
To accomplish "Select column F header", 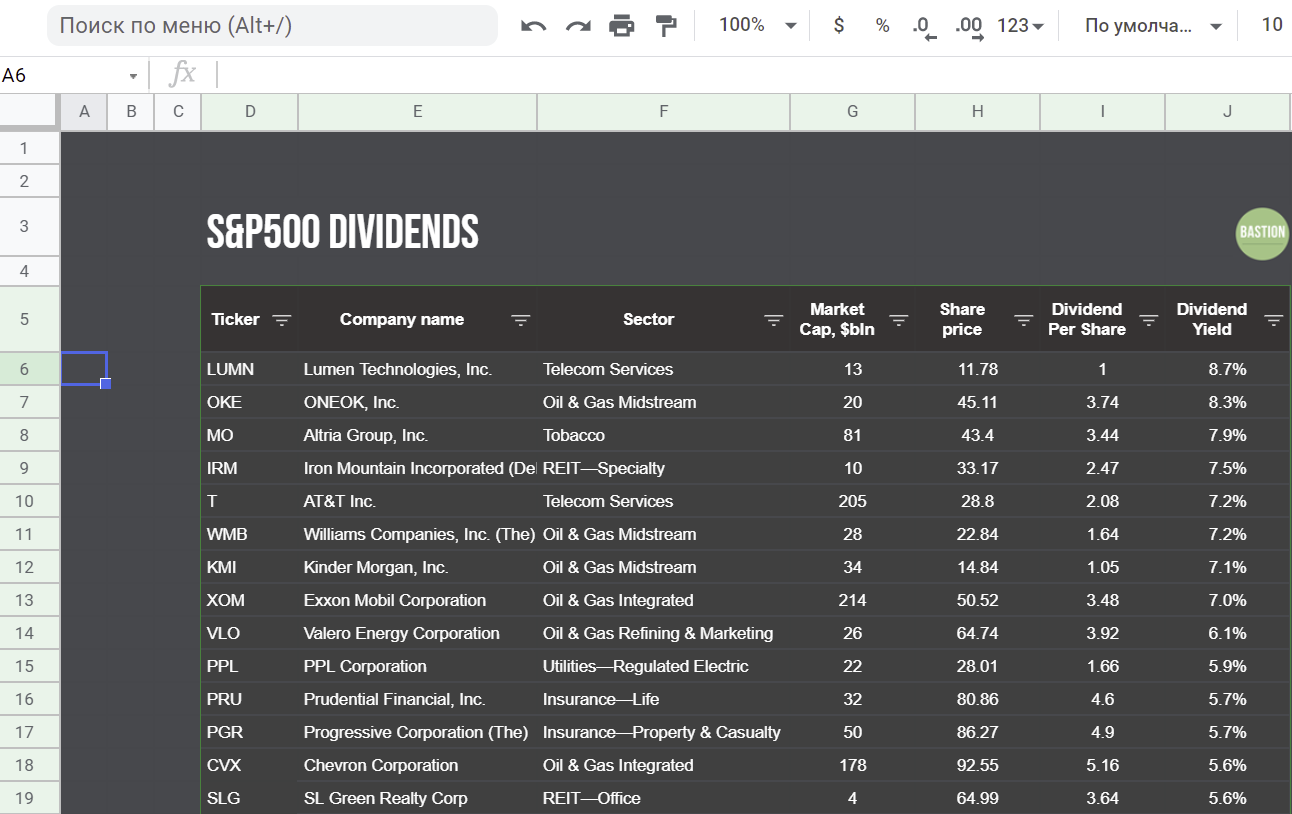I will click(x=663, y=112).
